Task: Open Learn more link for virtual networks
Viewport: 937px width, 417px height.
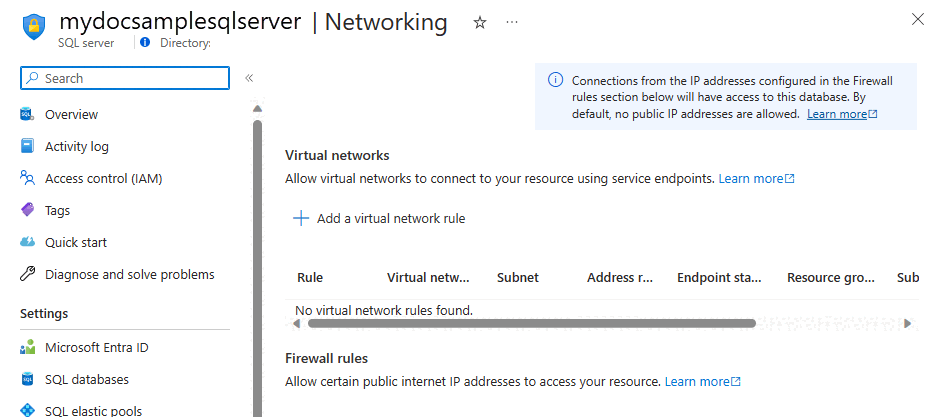Action: (757, 179)
